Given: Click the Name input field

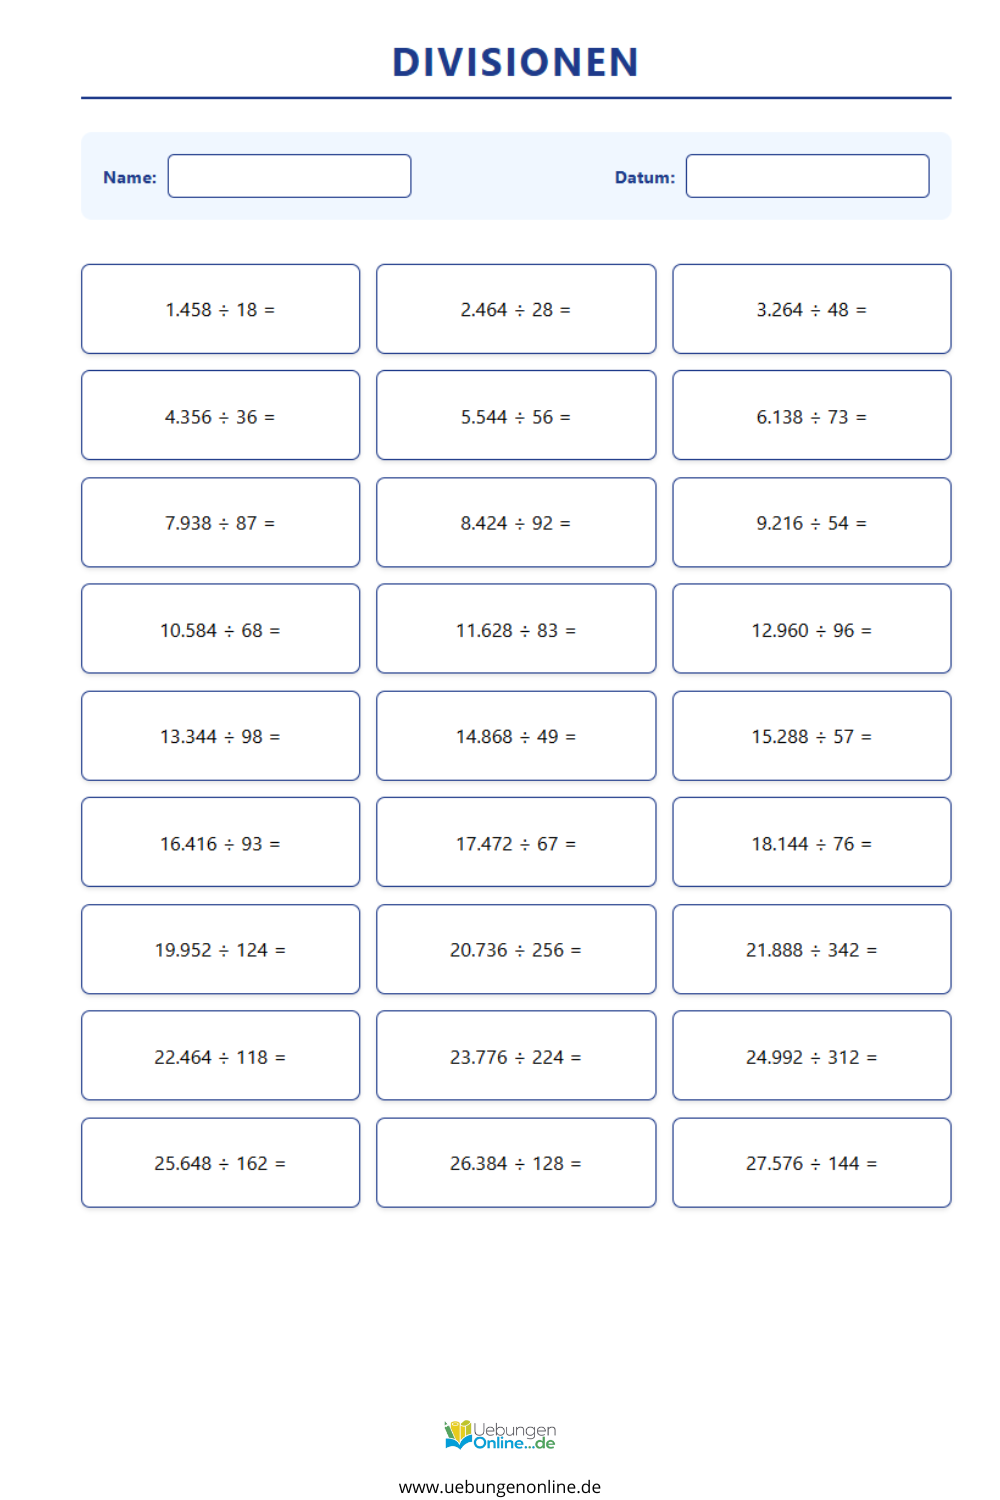Looking at the screenshot, I should pyautogui.click(x=289, y=176).
